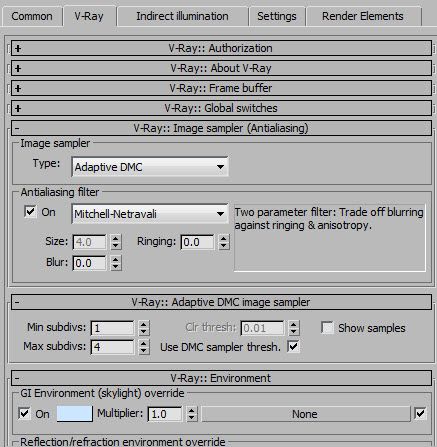This screenshot has width=437, height=447.
Task: Click the filter Size value field
Action: [90, 242]
